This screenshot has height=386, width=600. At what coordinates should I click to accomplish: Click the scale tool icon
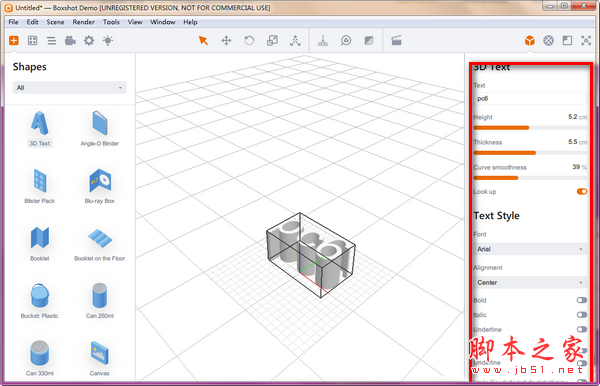tap(272, 40)
